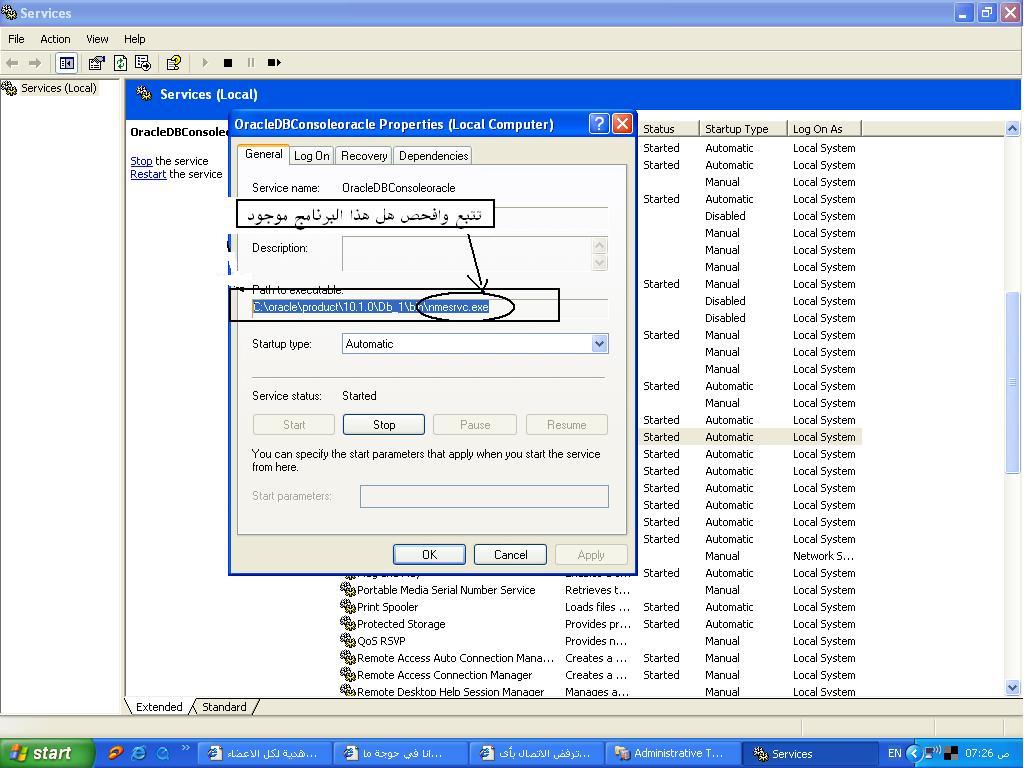
Task: Select the Print Spooler service row
Action: pos(388,607)
